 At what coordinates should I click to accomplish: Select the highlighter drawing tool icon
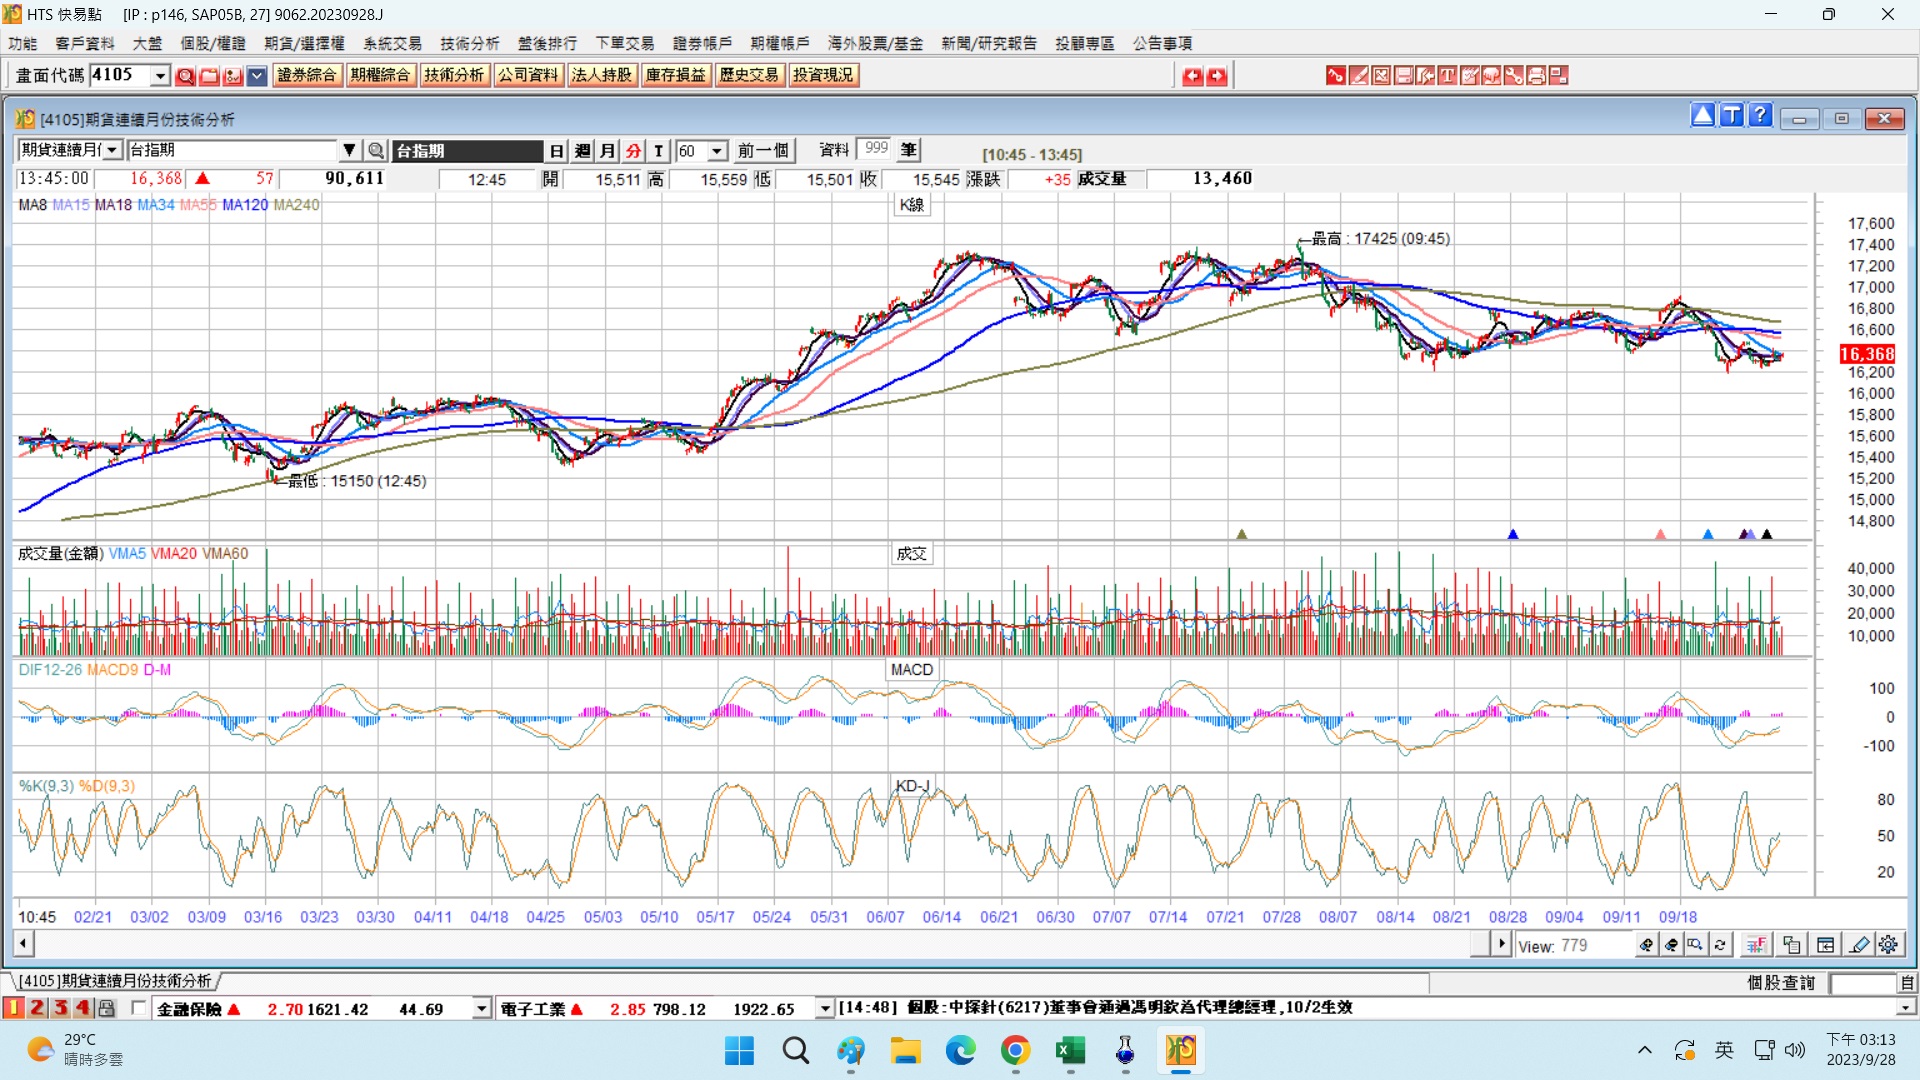[x=1859, y=945]
